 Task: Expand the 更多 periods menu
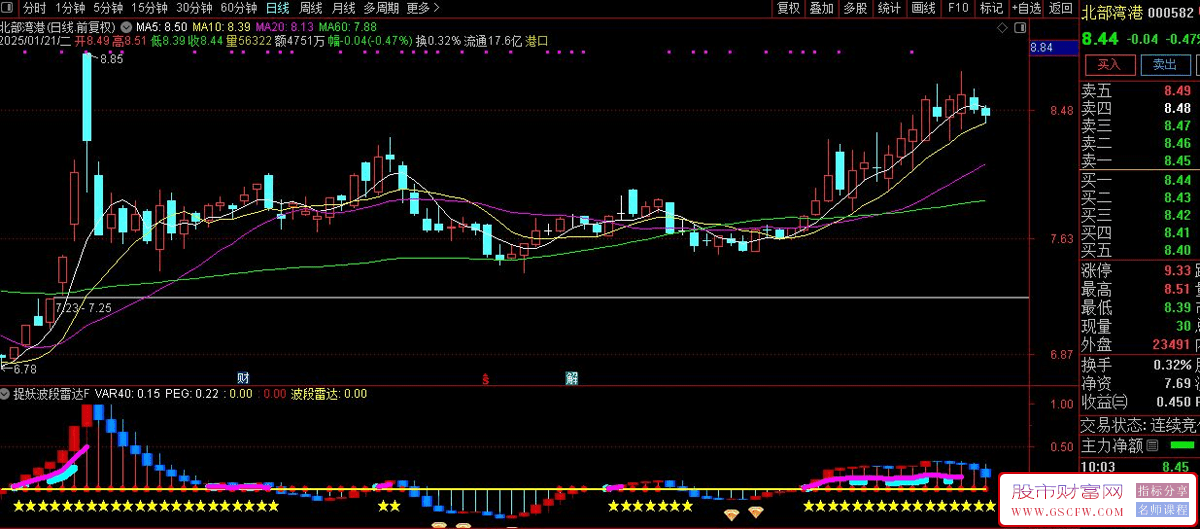pos(424,8)
